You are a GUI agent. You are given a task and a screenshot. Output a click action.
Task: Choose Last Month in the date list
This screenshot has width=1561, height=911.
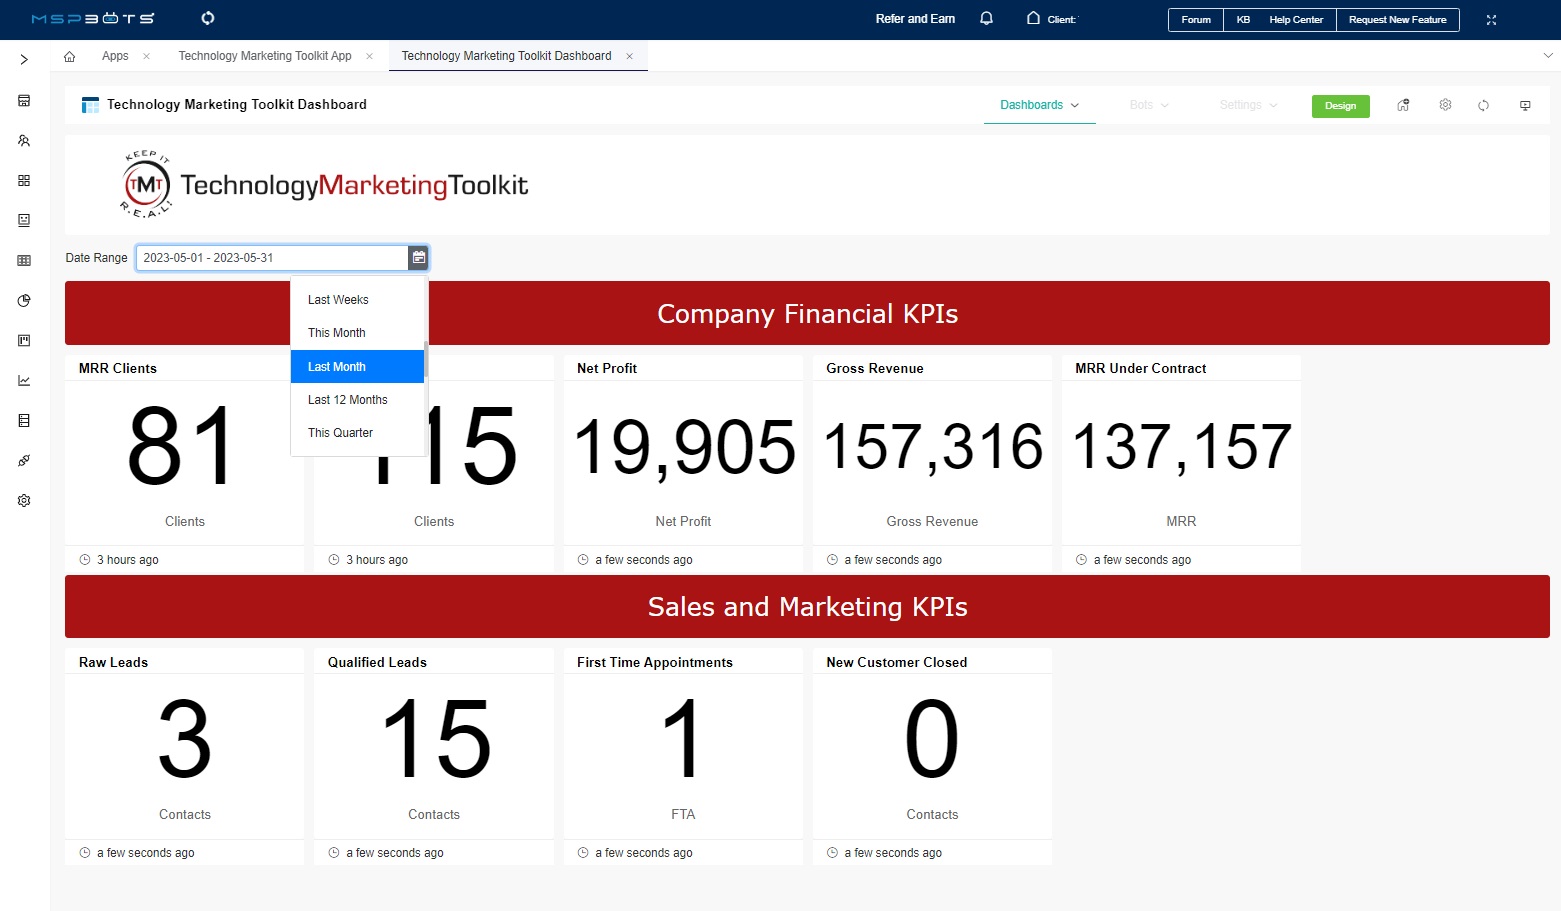[x=358, y=367]
